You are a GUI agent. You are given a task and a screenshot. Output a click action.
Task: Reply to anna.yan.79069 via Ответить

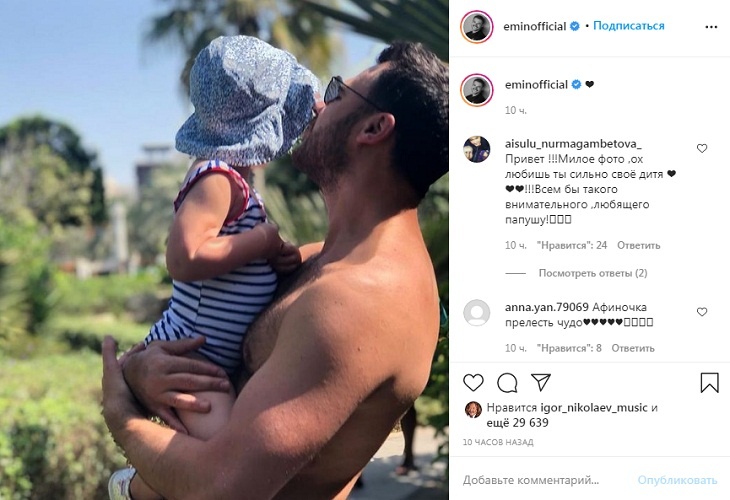pyautogui.click(x=633, y=348)
